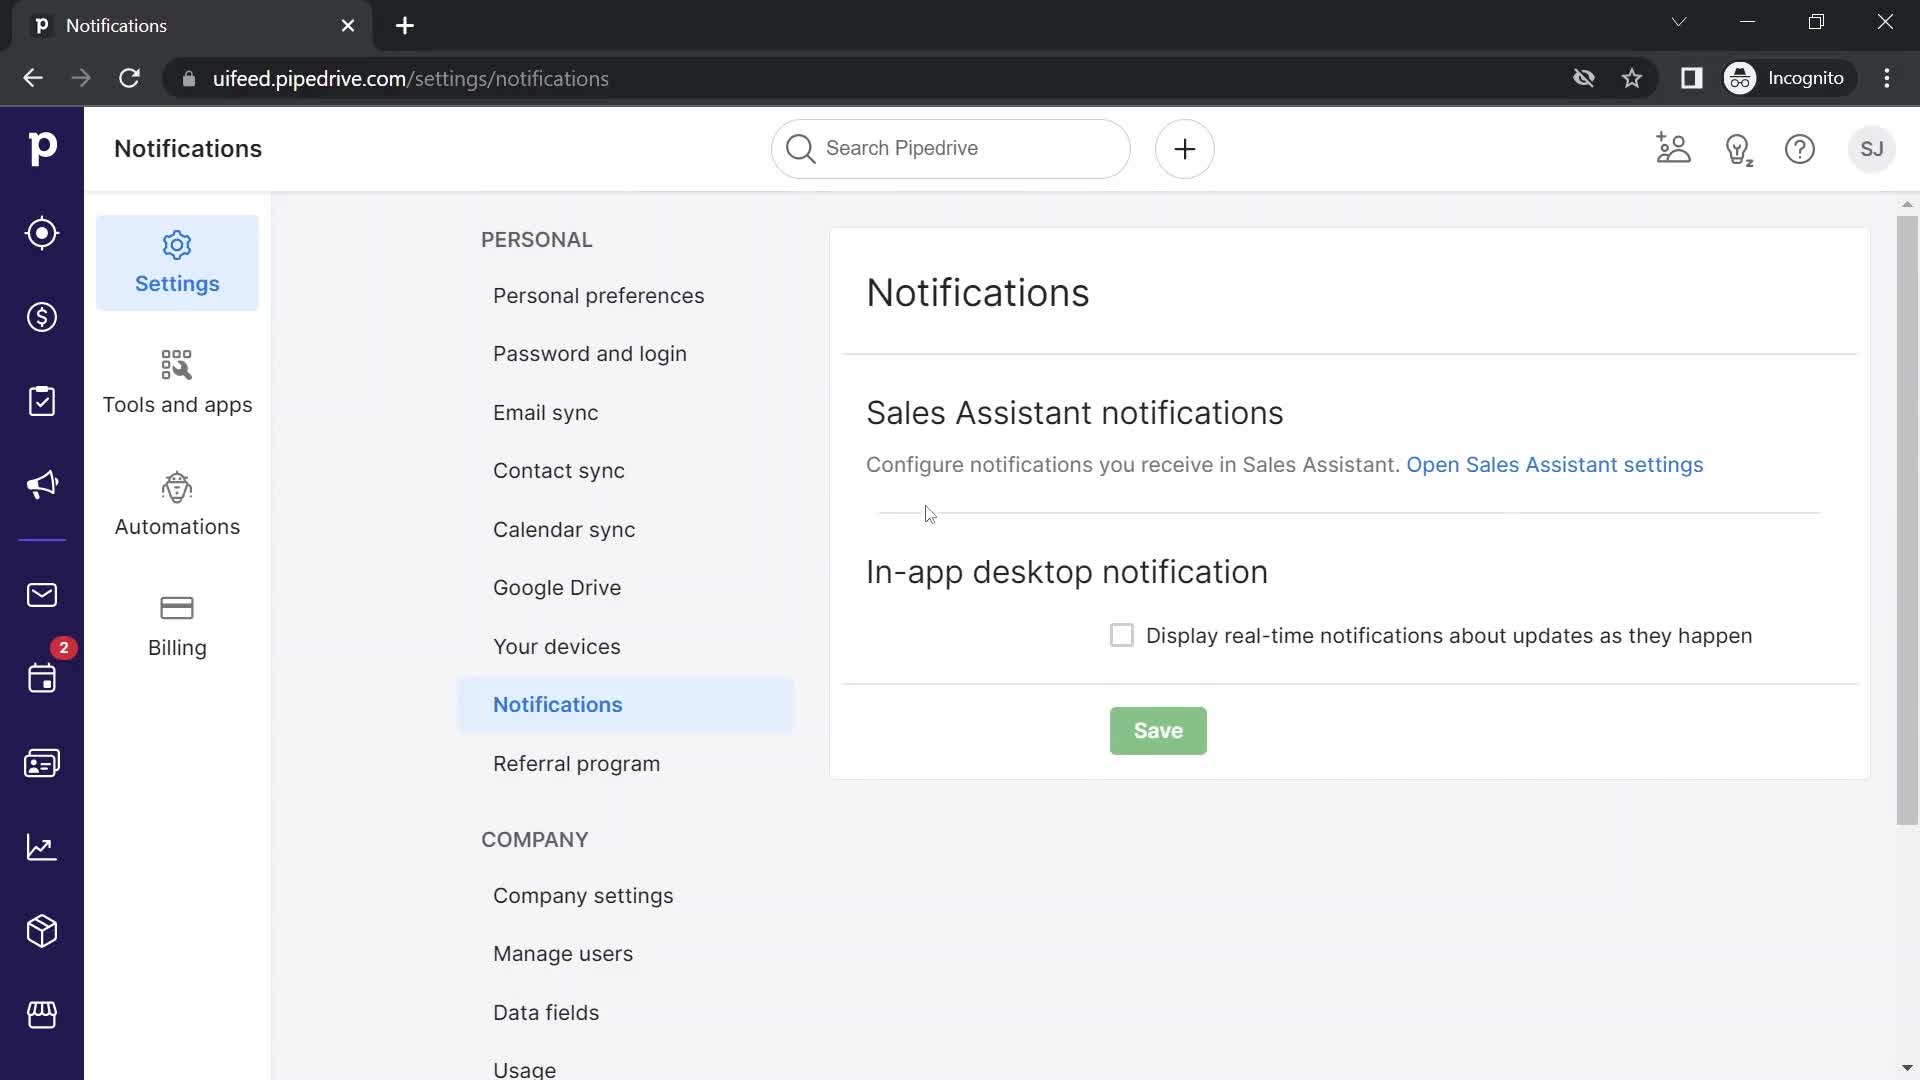Go back to previous page
This screenshot has width=1920, height=1080.
point(33,78)
